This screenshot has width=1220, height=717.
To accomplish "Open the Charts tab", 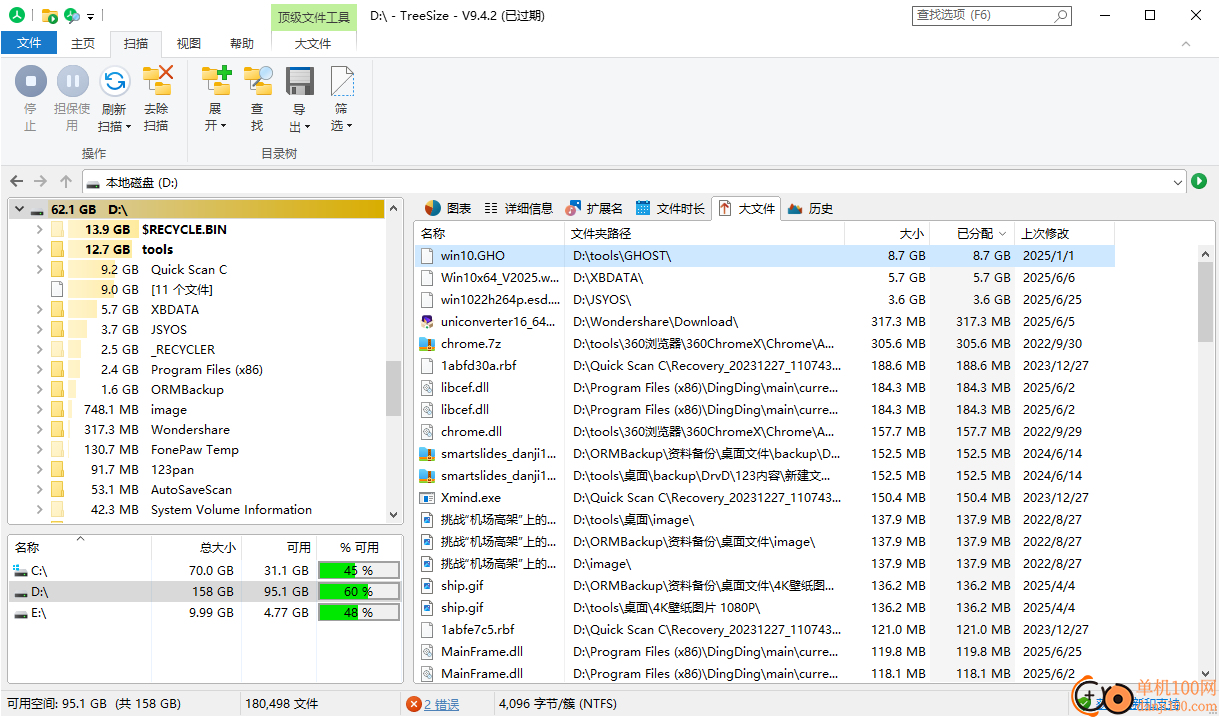I will pyautogui.click(x=447, y=208).
